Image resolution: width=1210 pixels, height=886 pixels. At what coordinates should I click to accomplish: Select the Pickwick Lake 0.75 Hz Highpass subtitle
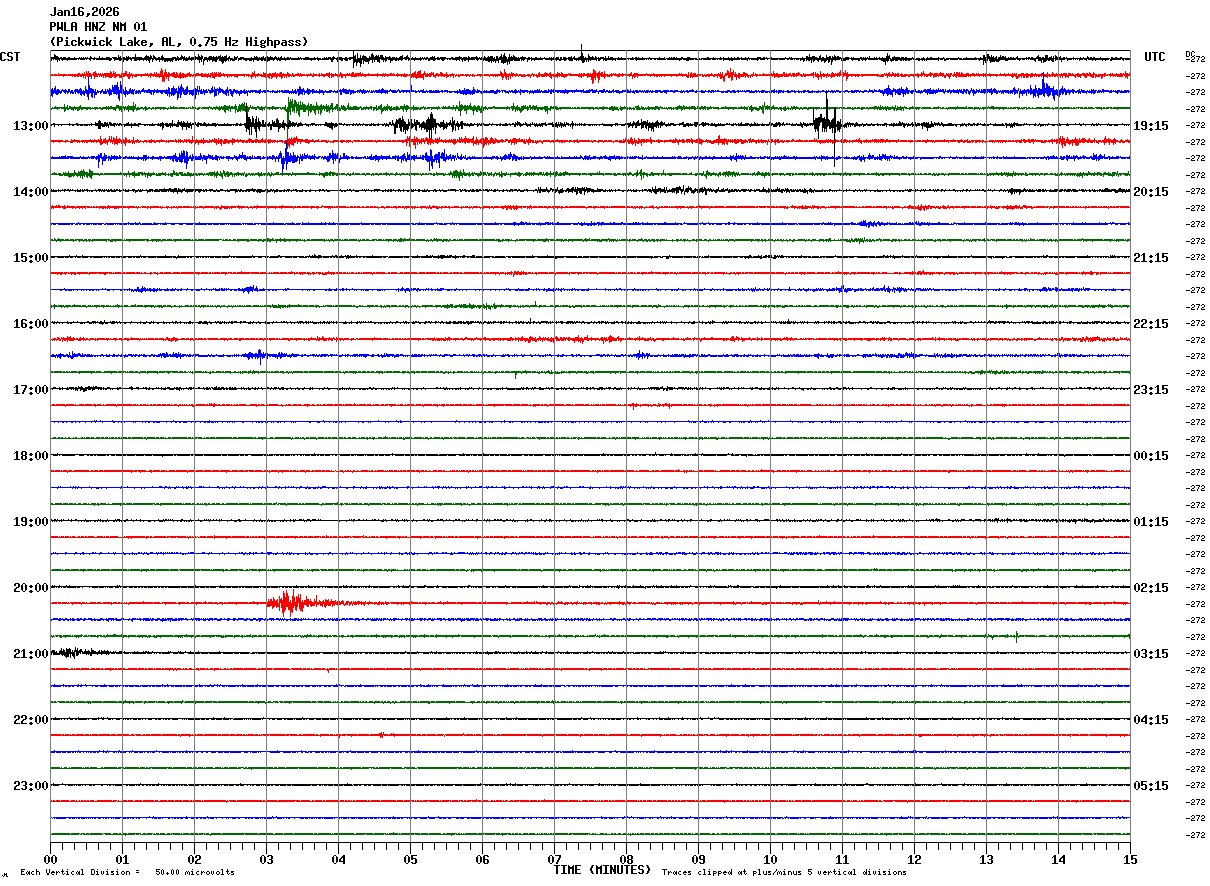(179, 42)
